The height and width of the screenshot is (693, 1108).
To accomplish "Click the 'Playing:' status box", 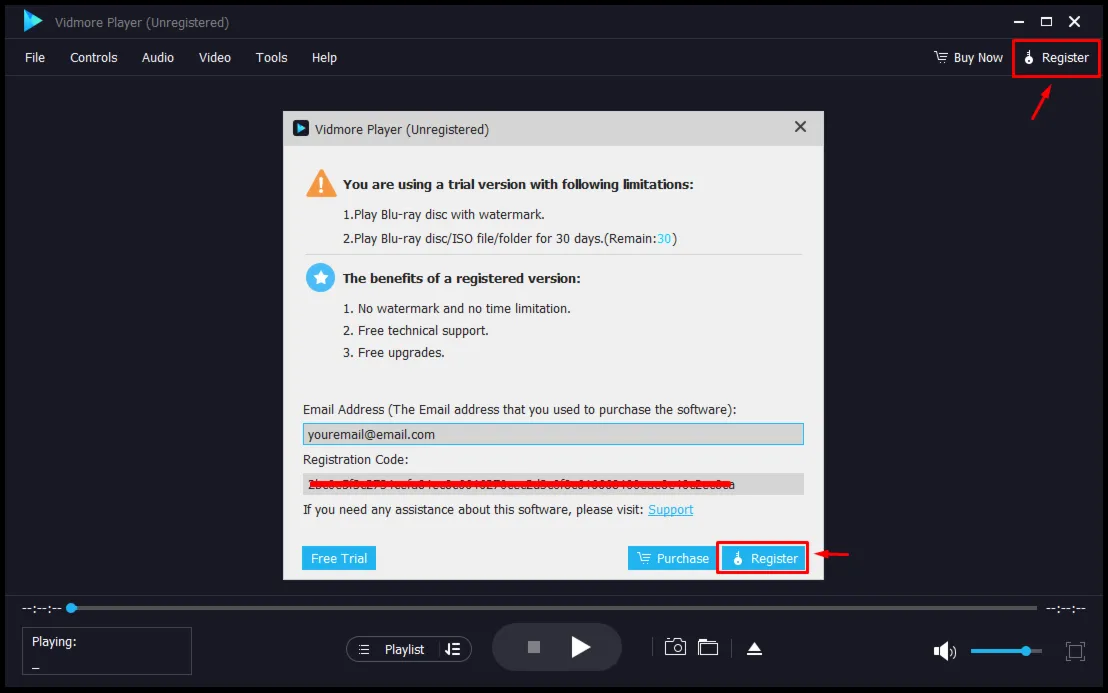I will point(107,651).
